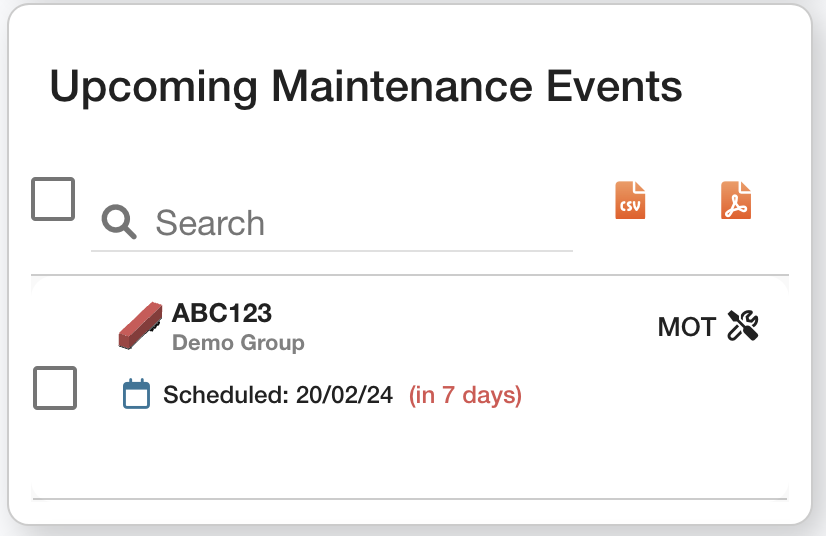
Task: Tick the select-all checkbox beside Search
Action: point(53,199)
